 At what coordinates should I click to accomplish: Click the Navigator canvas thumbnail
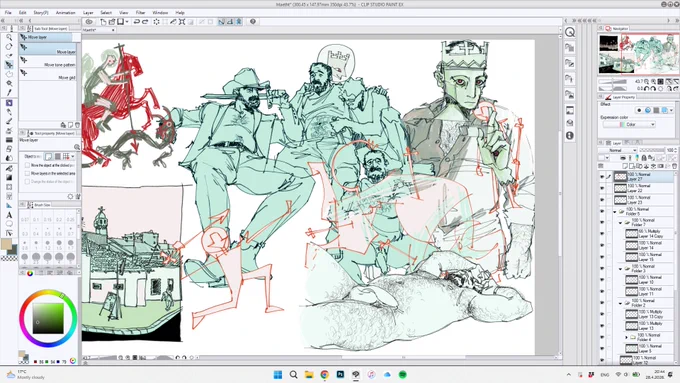(638, 54)
